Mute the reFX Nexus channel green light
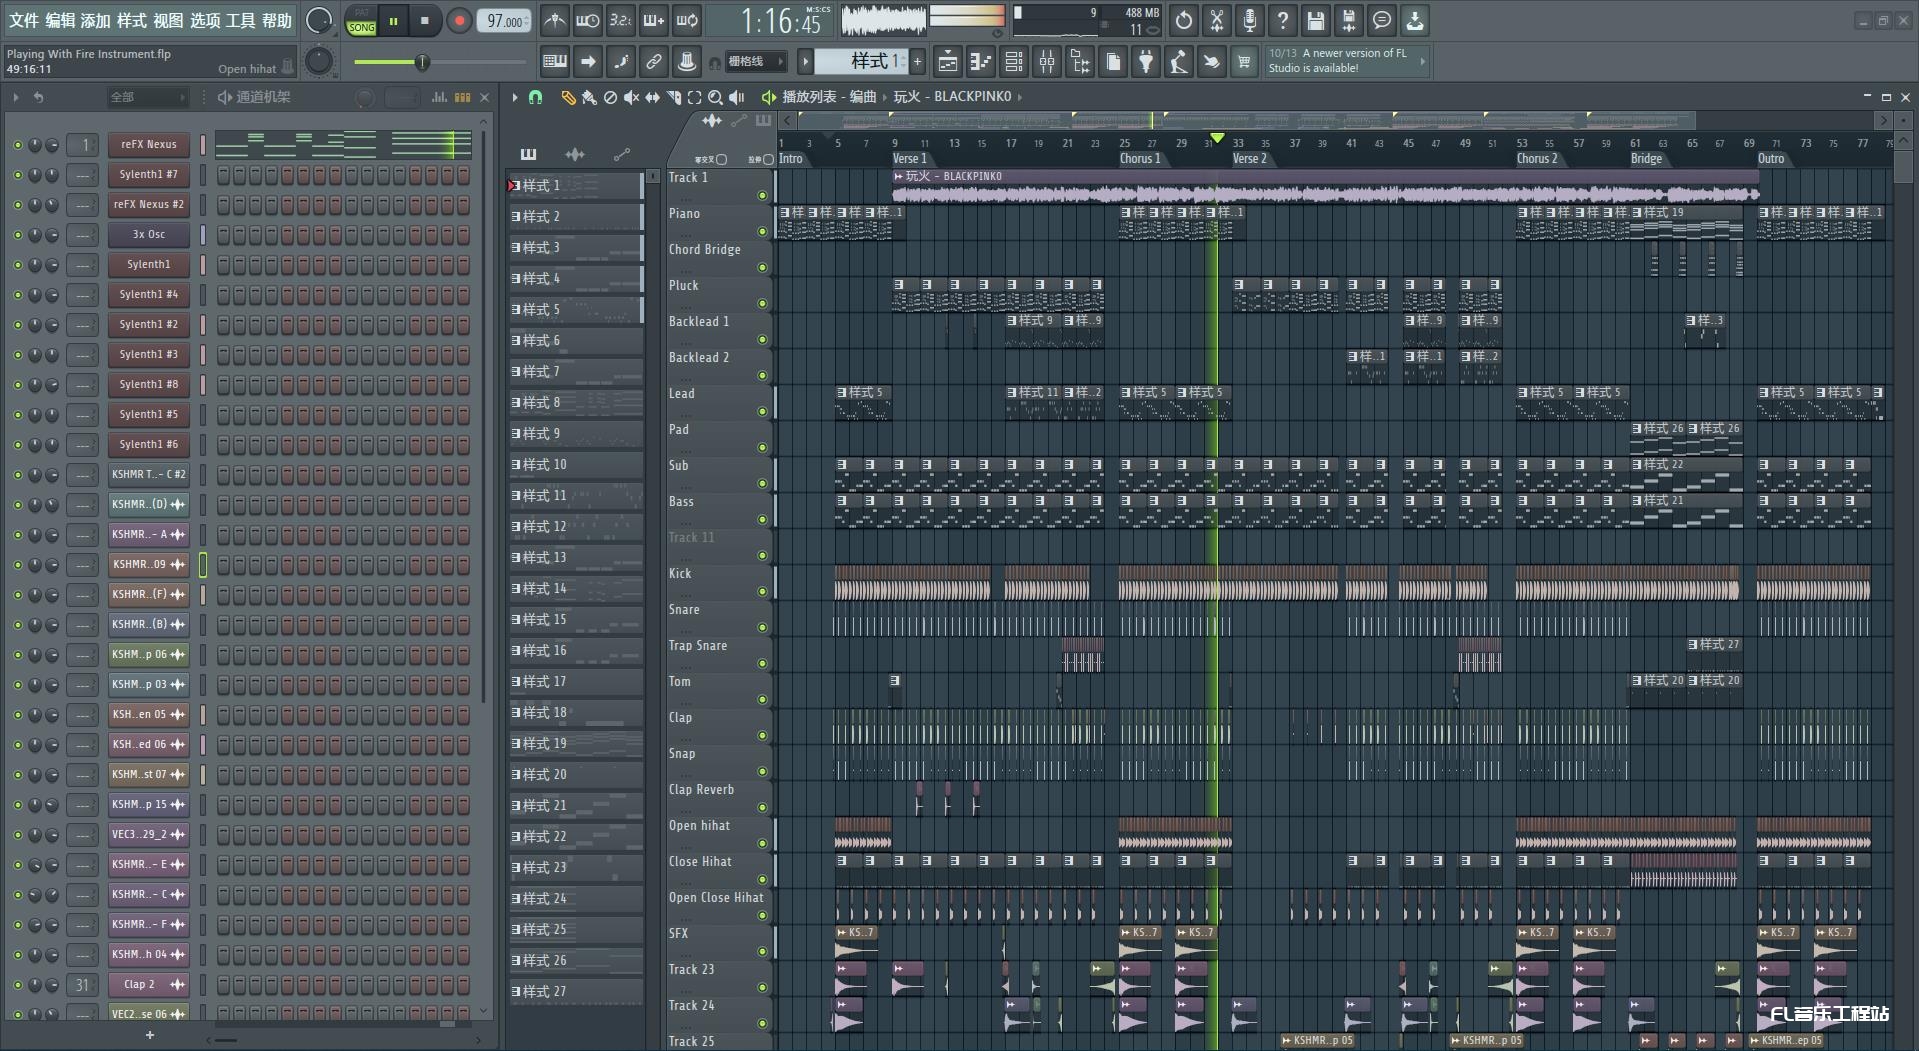1919x1051 pixels. click(17, 145)
